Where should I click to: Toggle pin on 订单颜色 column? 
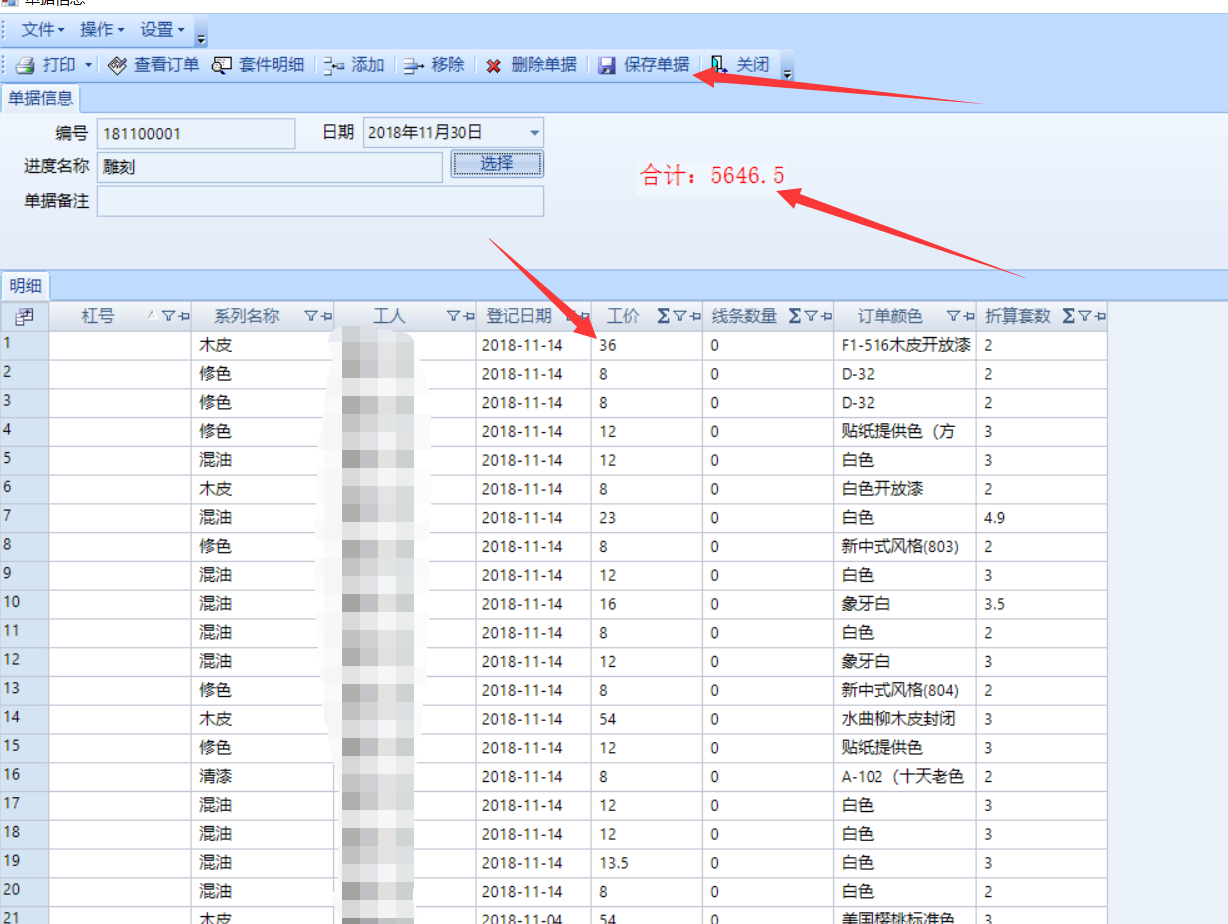coord(968,316)
